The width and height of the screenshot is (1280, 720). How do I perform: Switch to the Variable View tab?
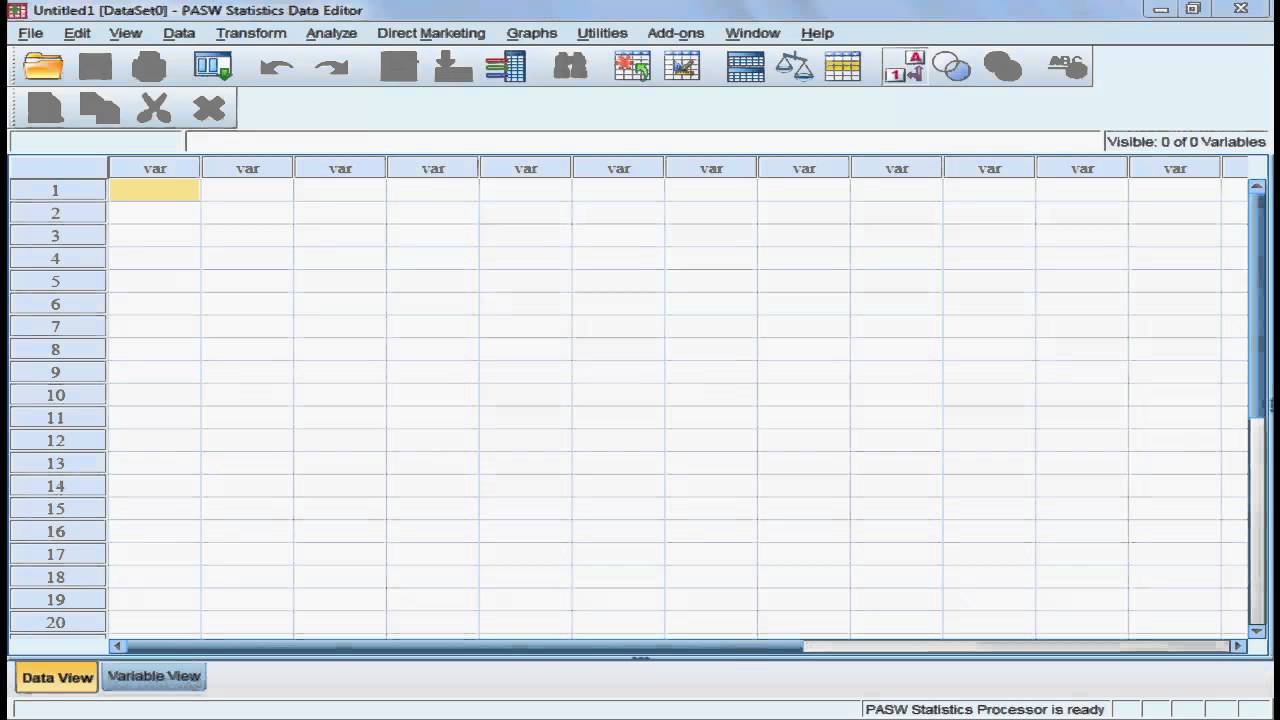[x=154, y=676]
